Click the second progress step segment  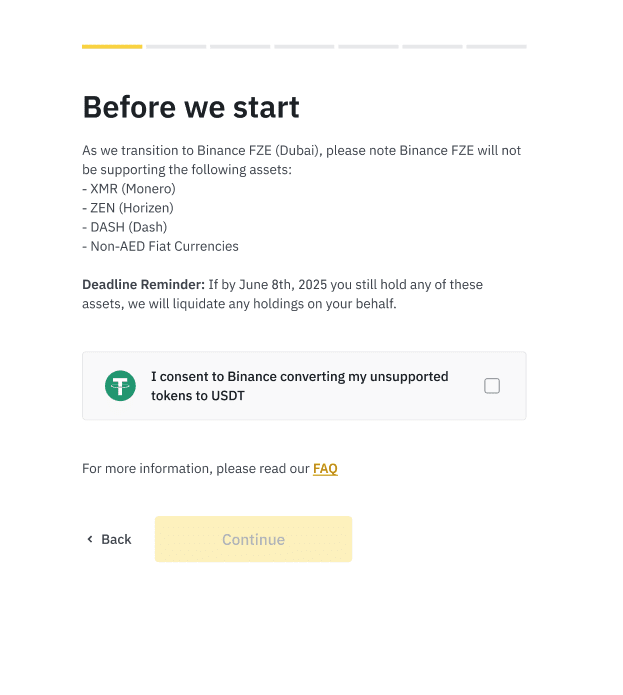[x=176, y=46]
